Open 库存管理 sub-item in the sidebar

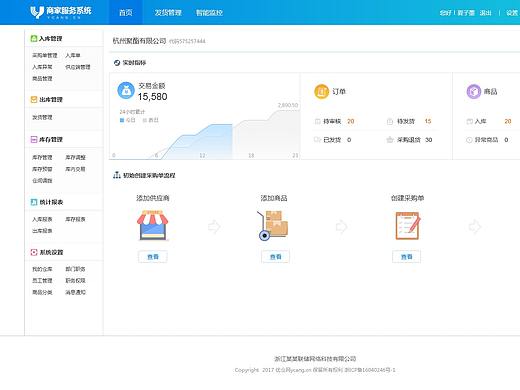pyautogui.click(x=42, y=157)
